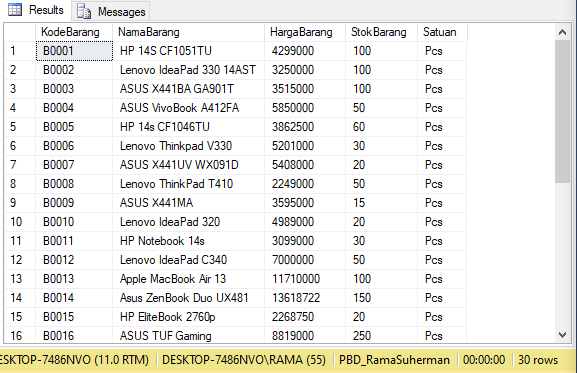
Task: Select price cell 11710000
Action: (305, 279)
